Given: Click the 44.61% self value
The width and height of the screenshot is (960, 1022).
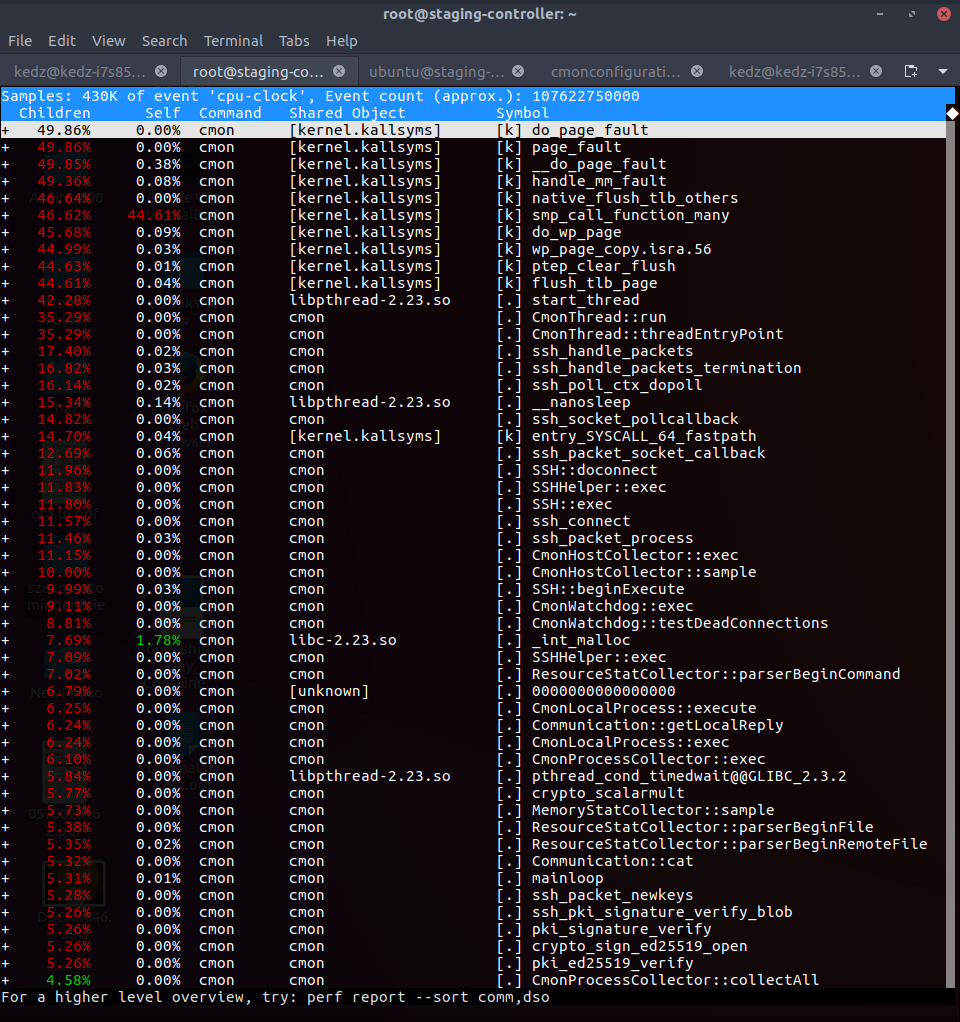Looking at the screenshot, I should tap(154, 215).
